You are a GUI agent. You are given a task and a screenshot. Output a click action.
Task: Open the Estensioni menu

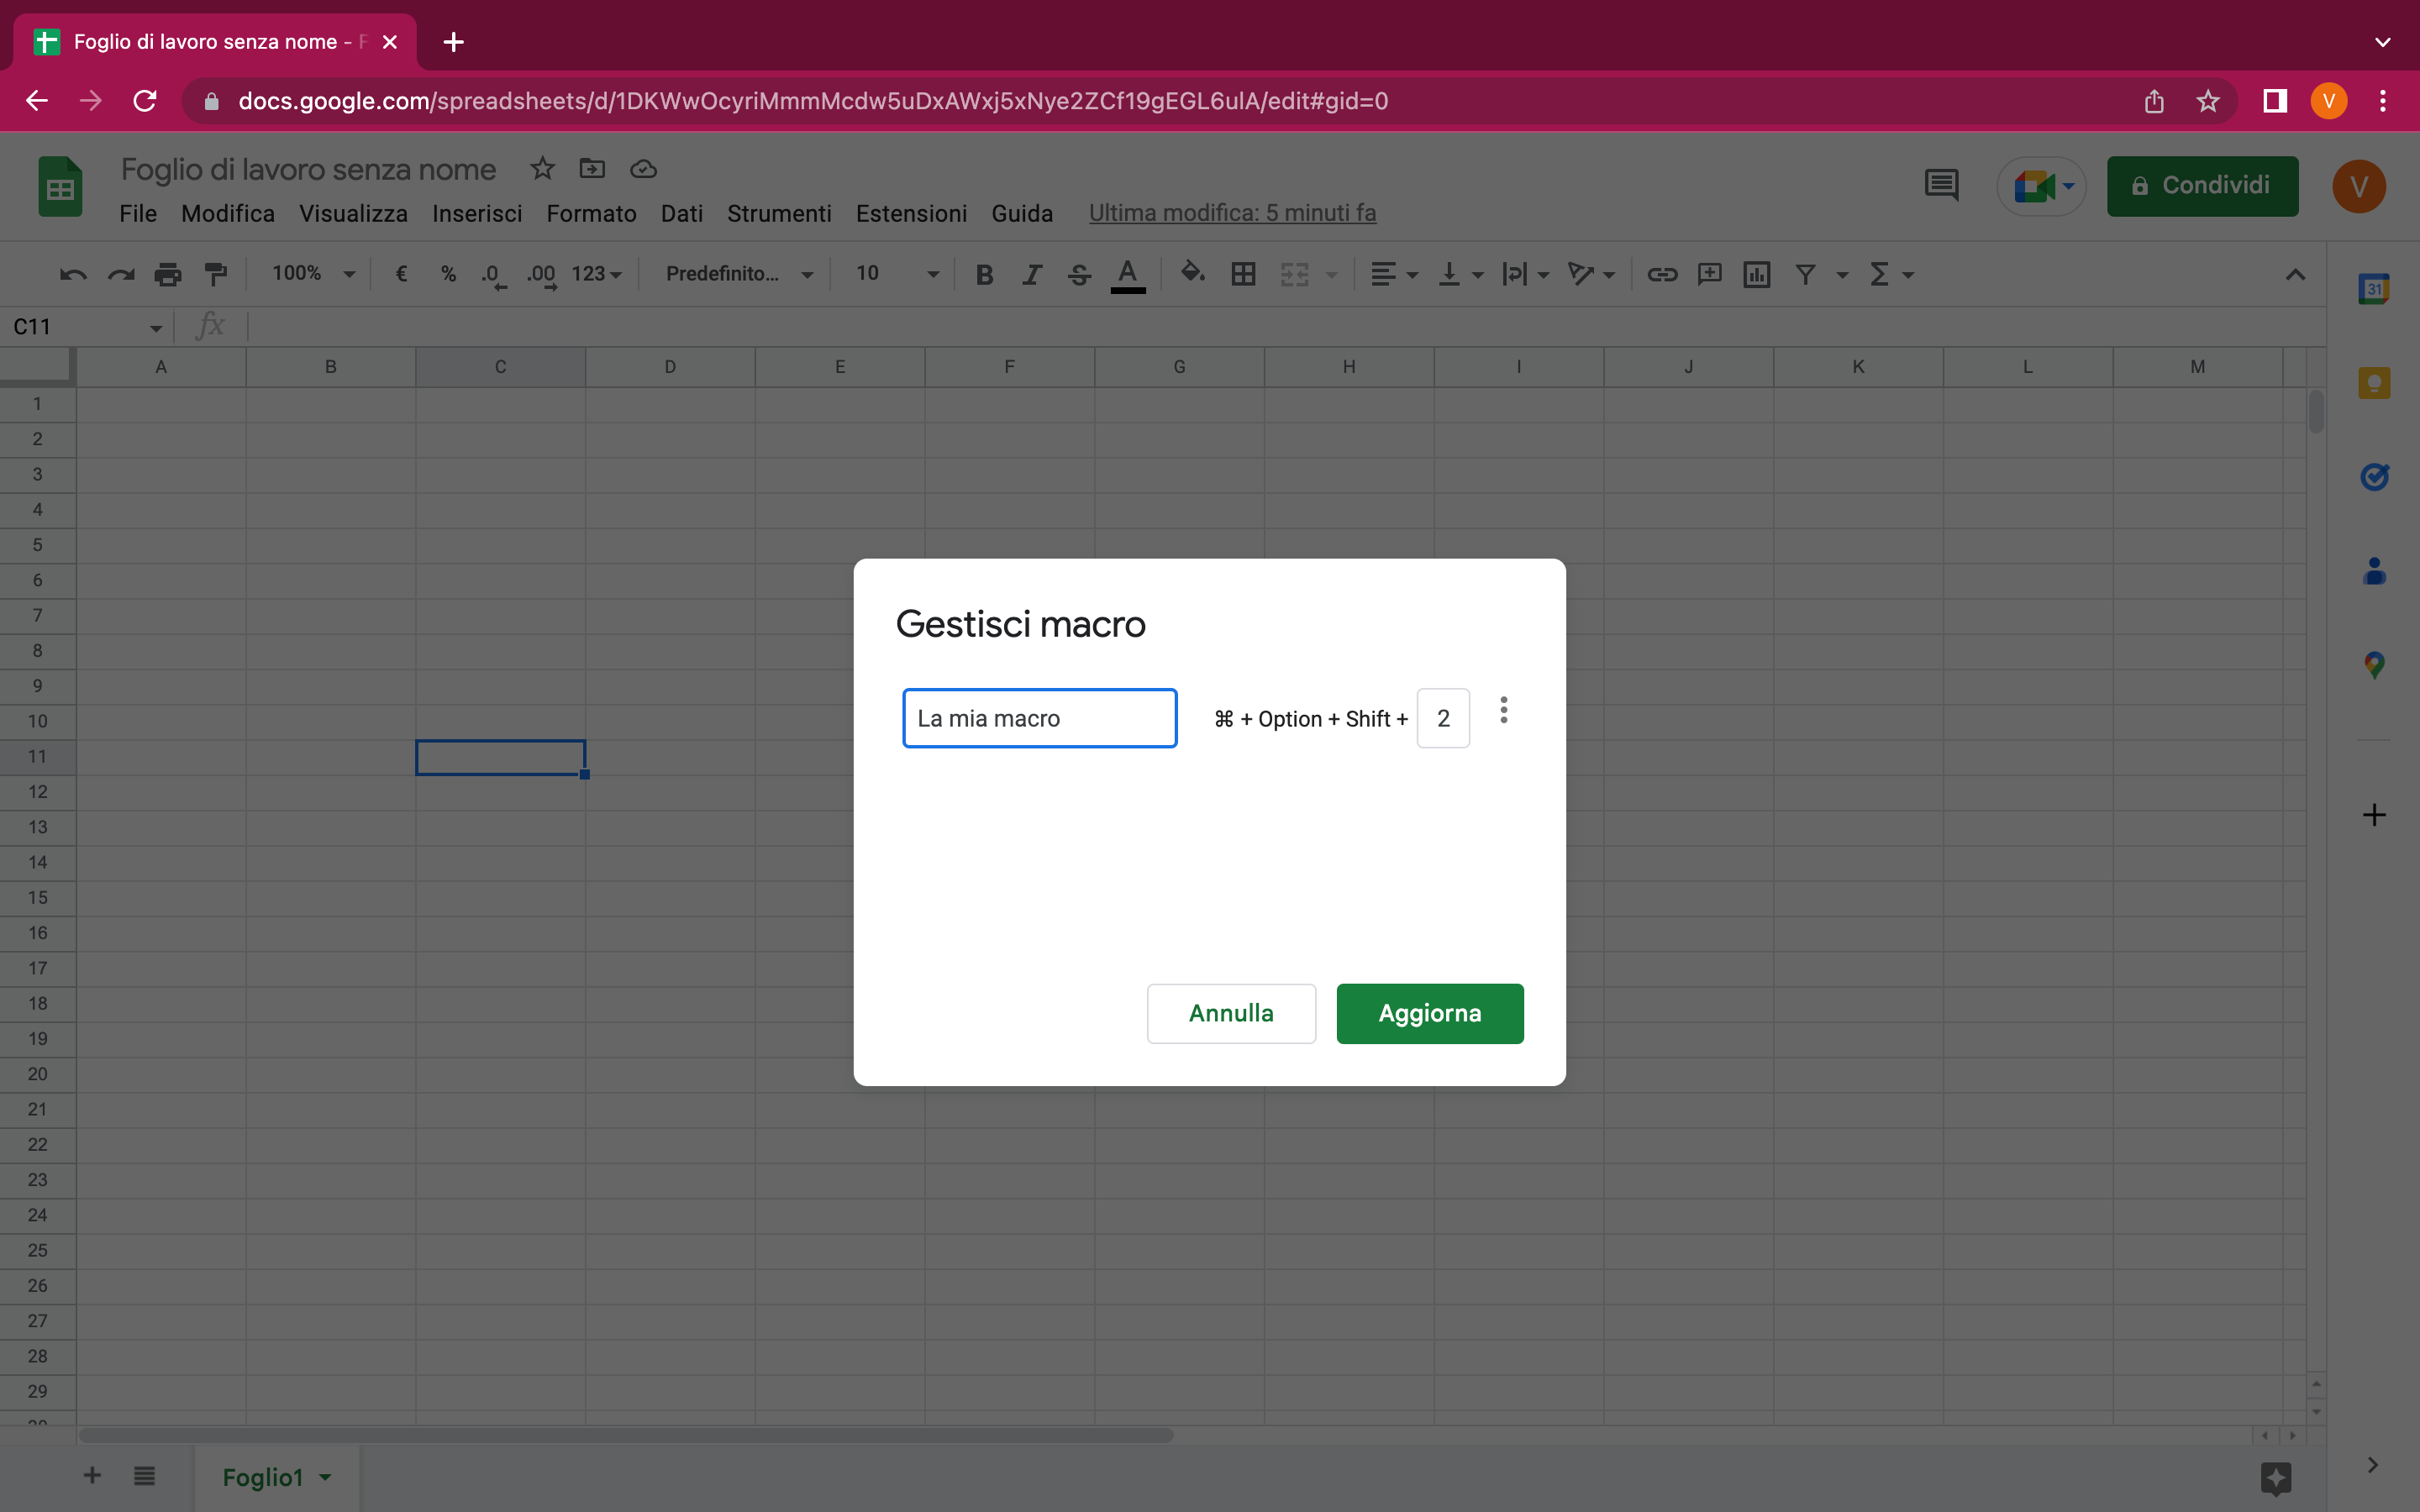click(x=911, y=214)
